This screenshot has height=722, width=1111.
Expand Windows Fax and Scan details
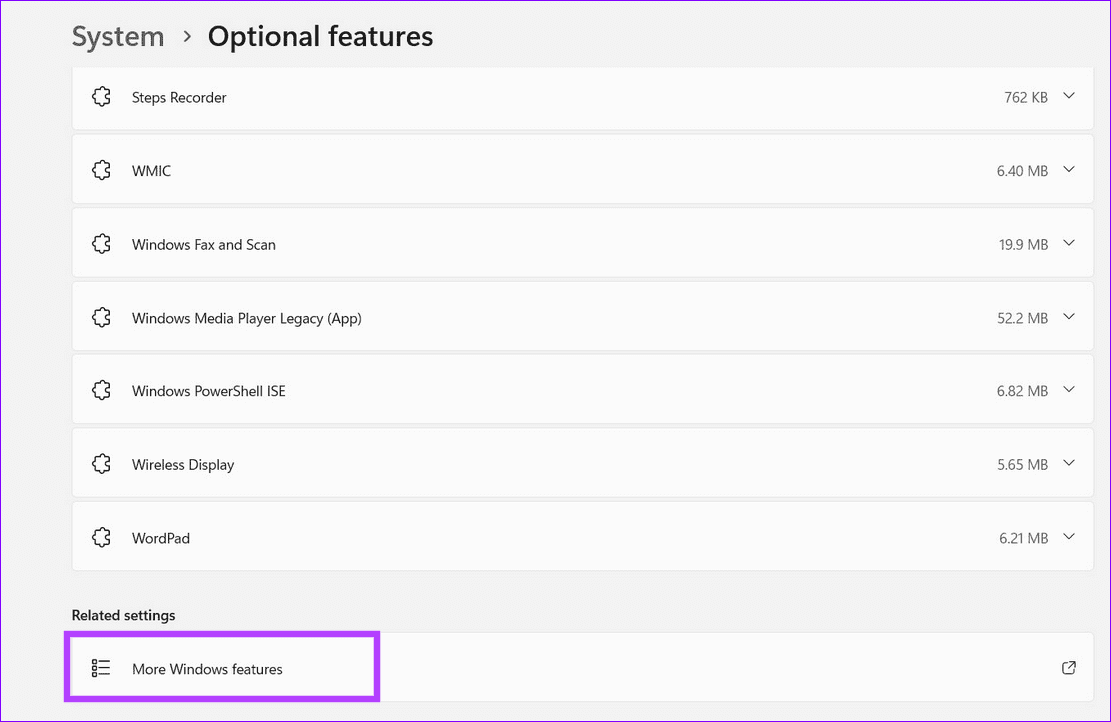click(1069, 243)
